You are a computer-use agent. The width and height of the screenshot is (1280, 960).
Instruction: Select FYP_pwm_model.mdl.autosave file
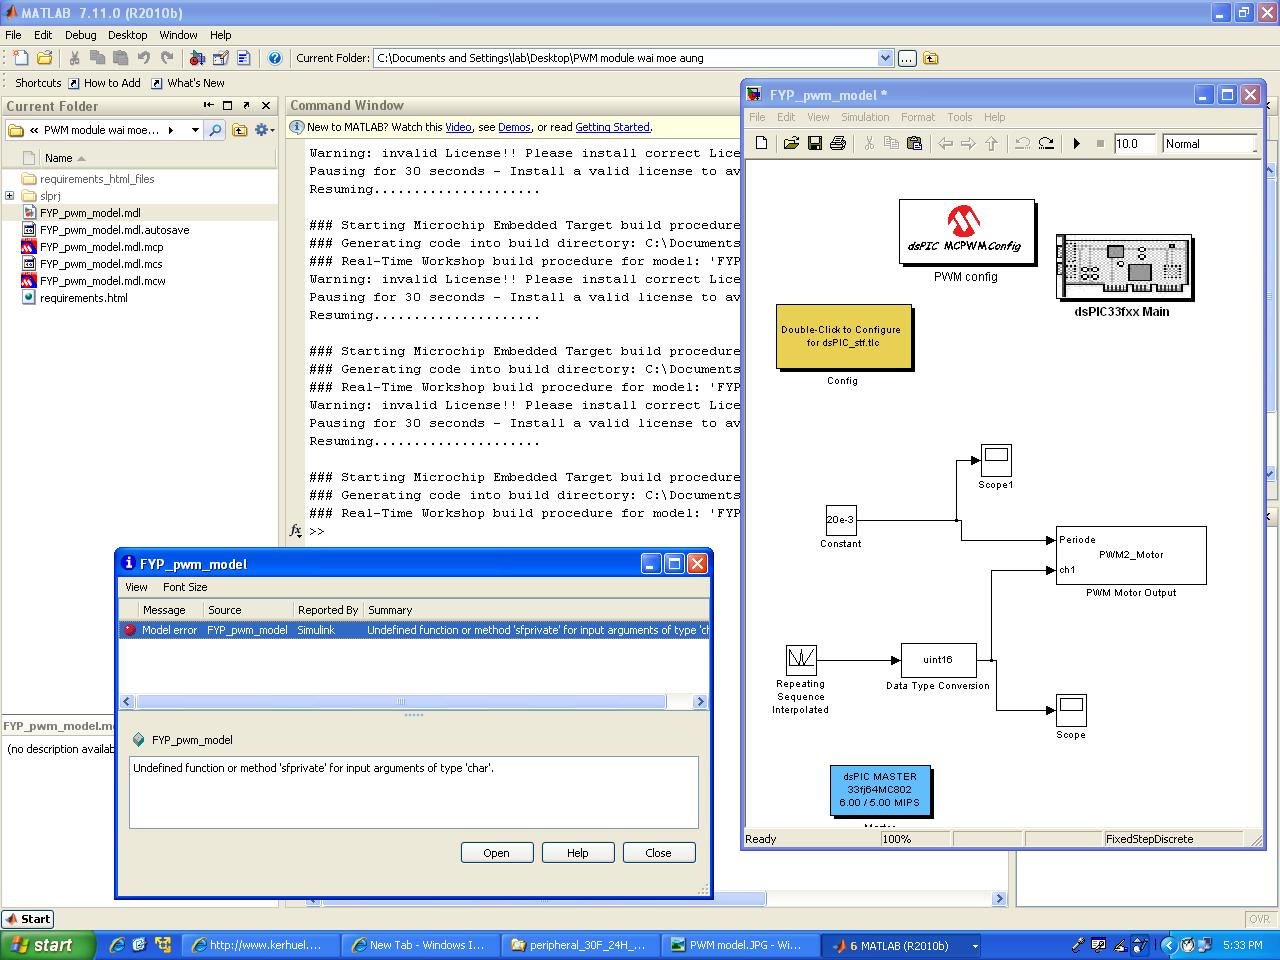click(x=114, y=230)
